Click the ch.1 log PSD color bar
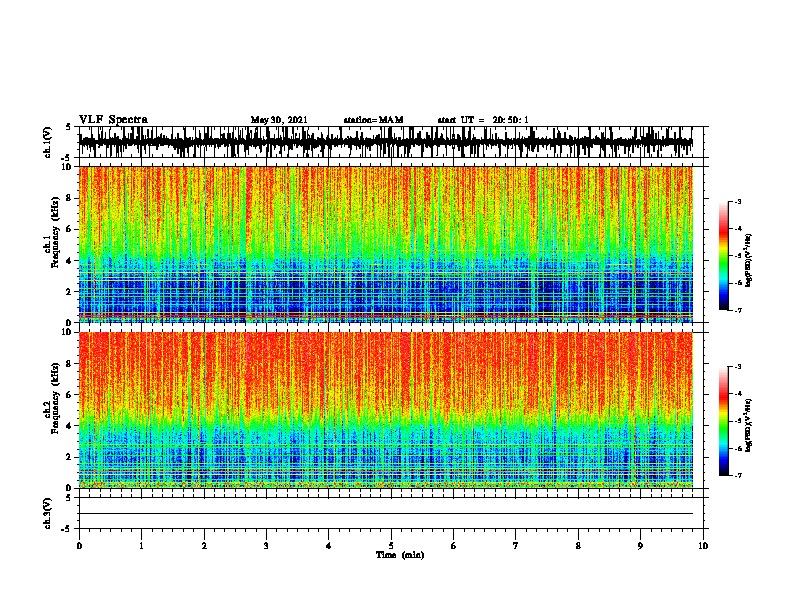This screenshot has width=792, height=612. click(x=724, y=256)
